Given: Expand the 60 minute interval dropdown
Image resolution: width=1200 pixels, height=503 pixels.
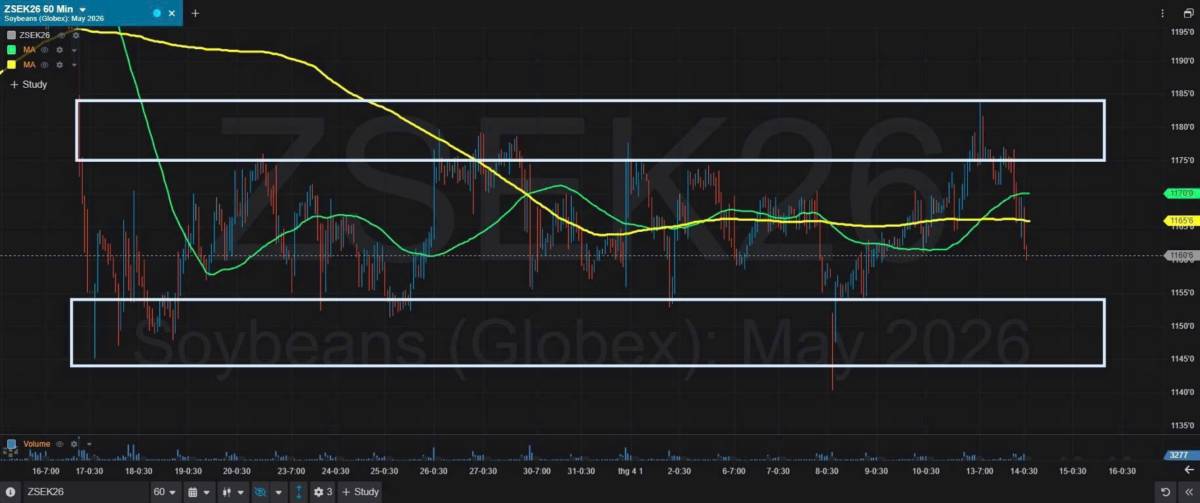Looking at the screenshot, I should click(x=165, y=492).
